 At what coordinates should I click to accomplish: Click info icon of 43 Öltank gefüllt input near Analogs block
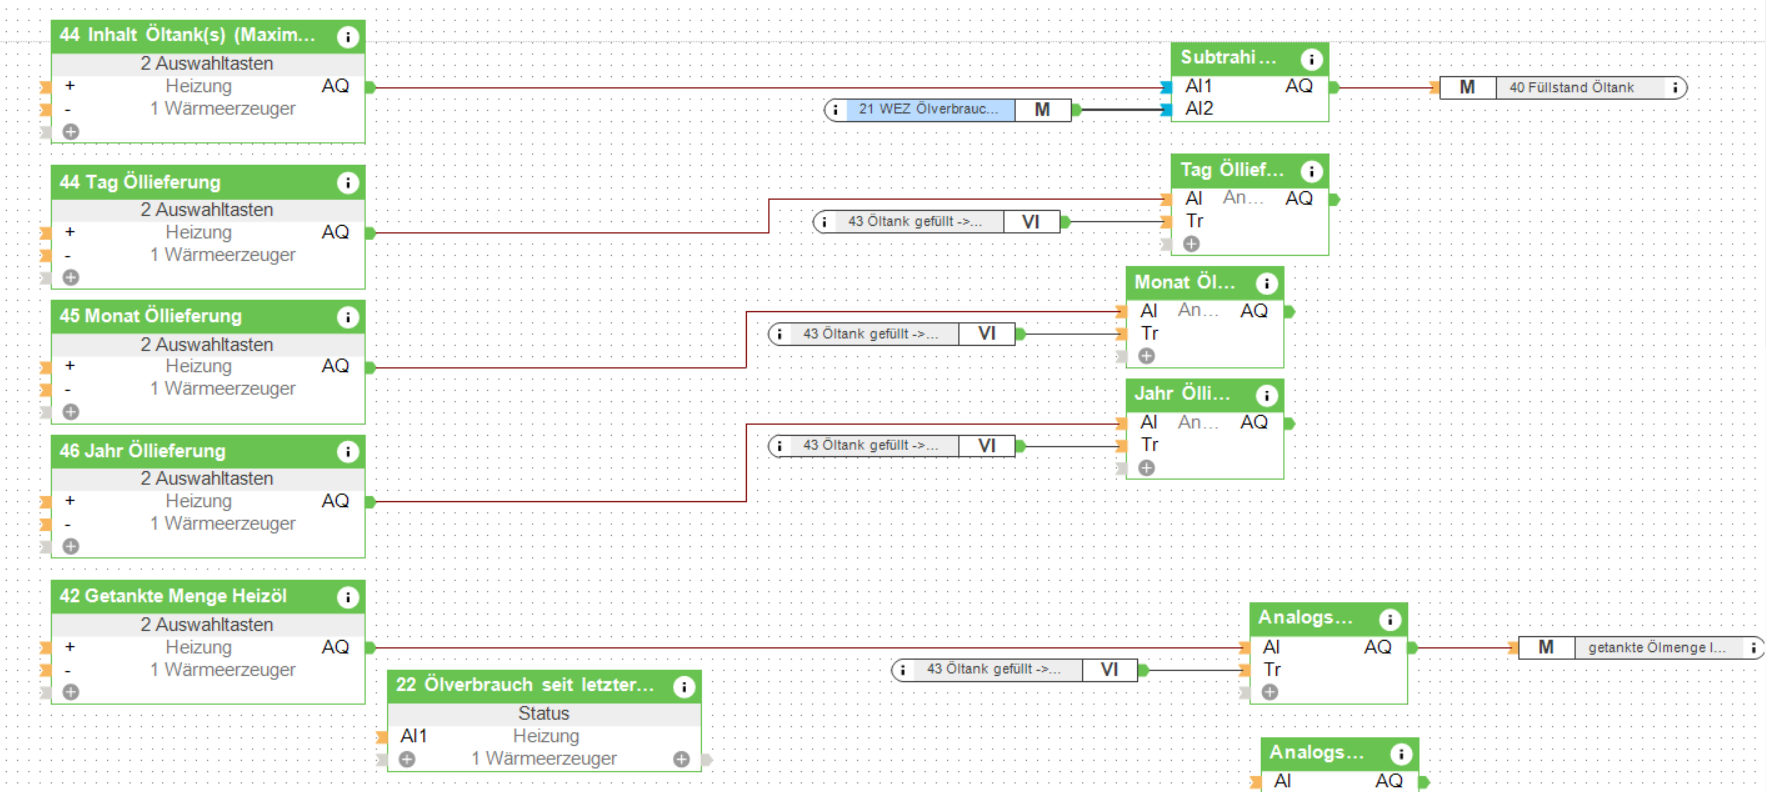coord(902,670)
